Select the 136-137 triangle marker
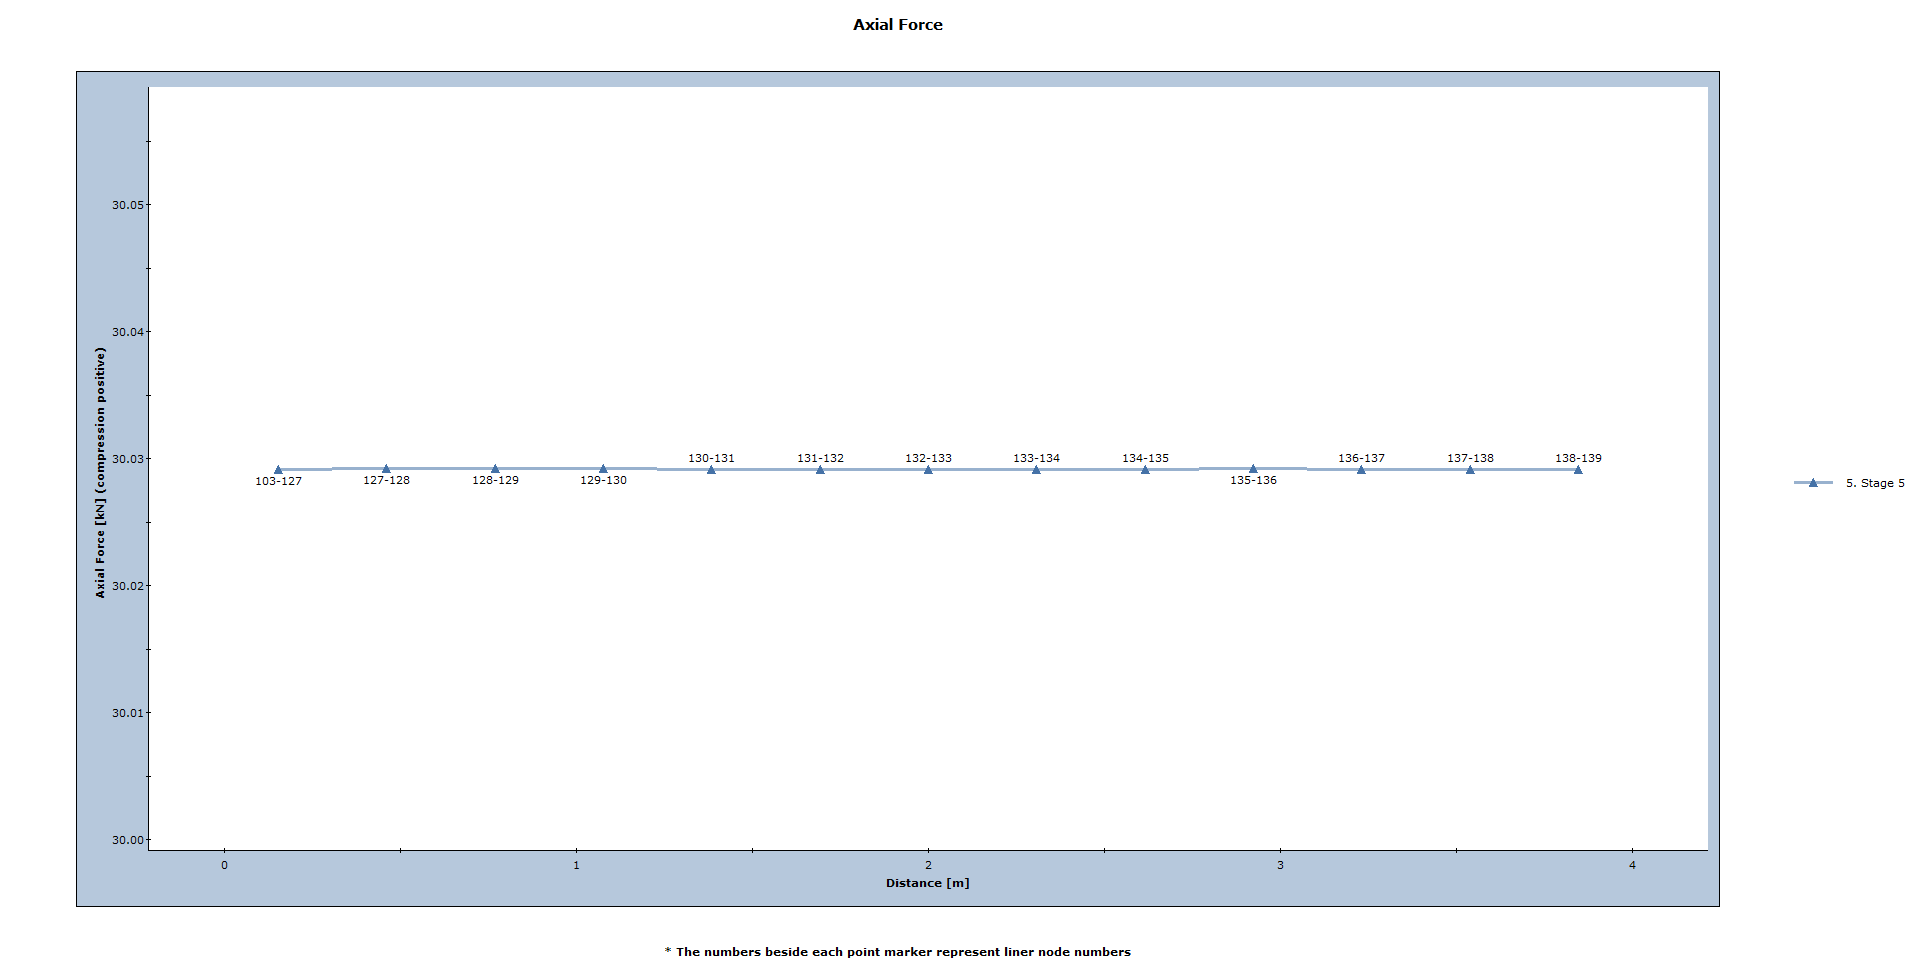Screen dimensions: 1916x969 point(1361,468)
